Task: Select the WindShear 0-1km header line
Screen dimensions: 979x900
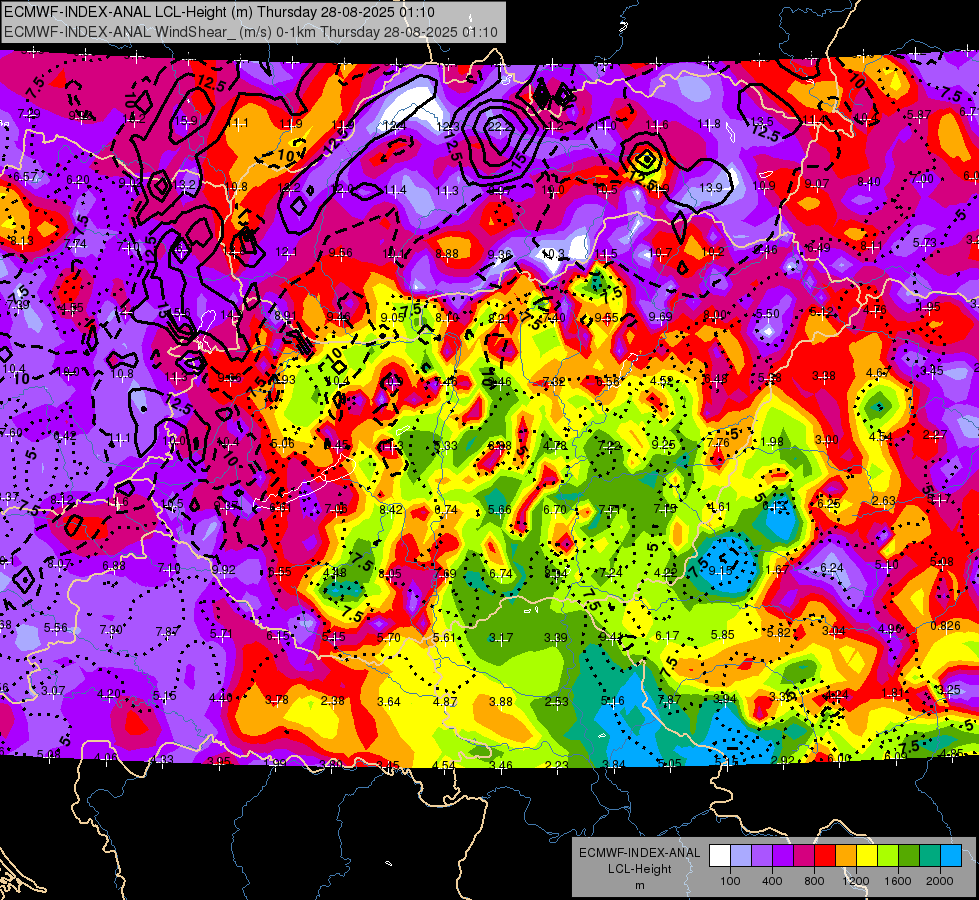Action: tap(251, 32)
